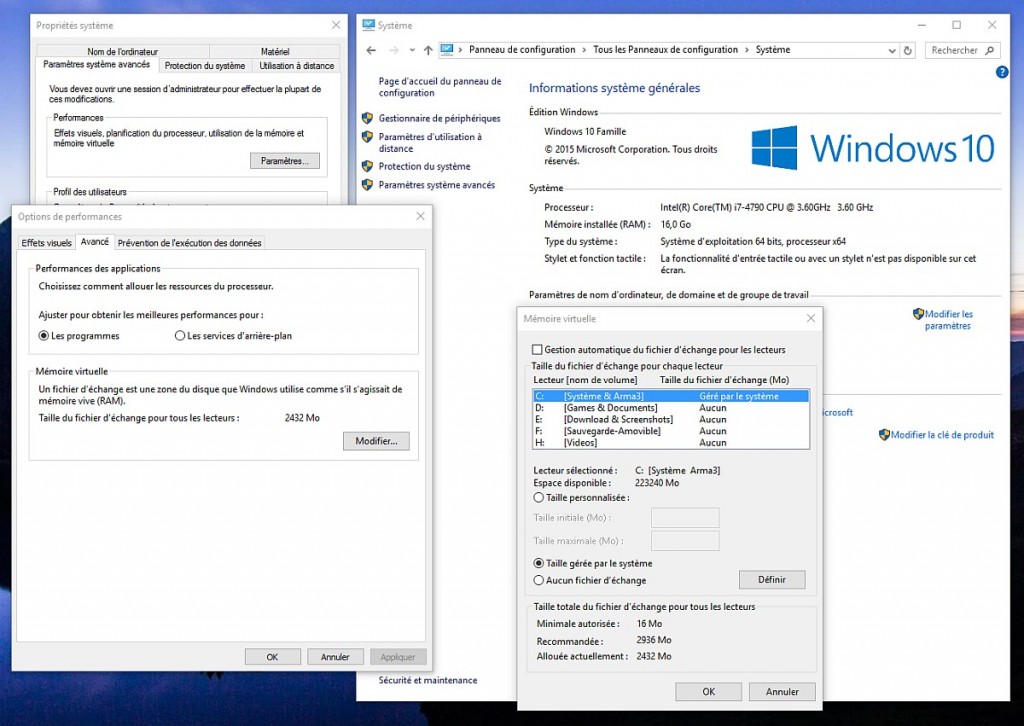Click Modifier... button in Mémoire virtuelle section

(376, 441)
